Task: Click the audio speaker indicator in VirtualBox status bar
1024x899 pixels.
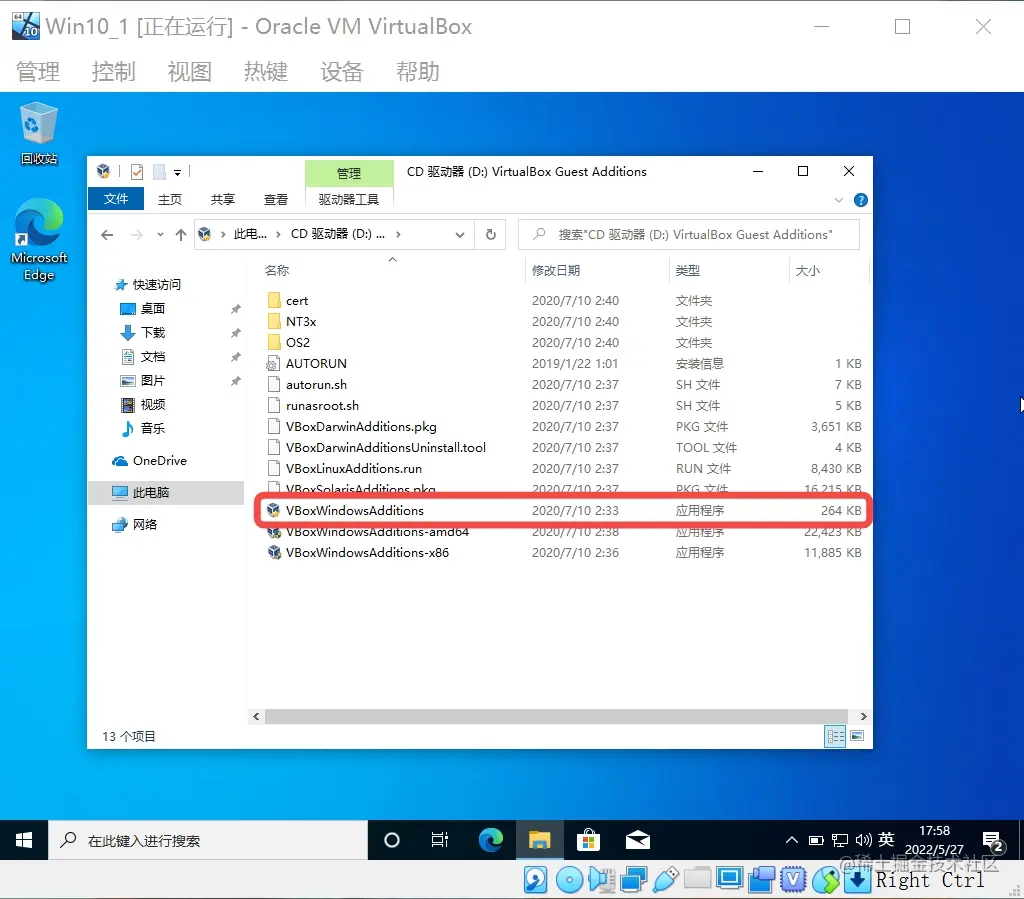Action: point(601,880)
